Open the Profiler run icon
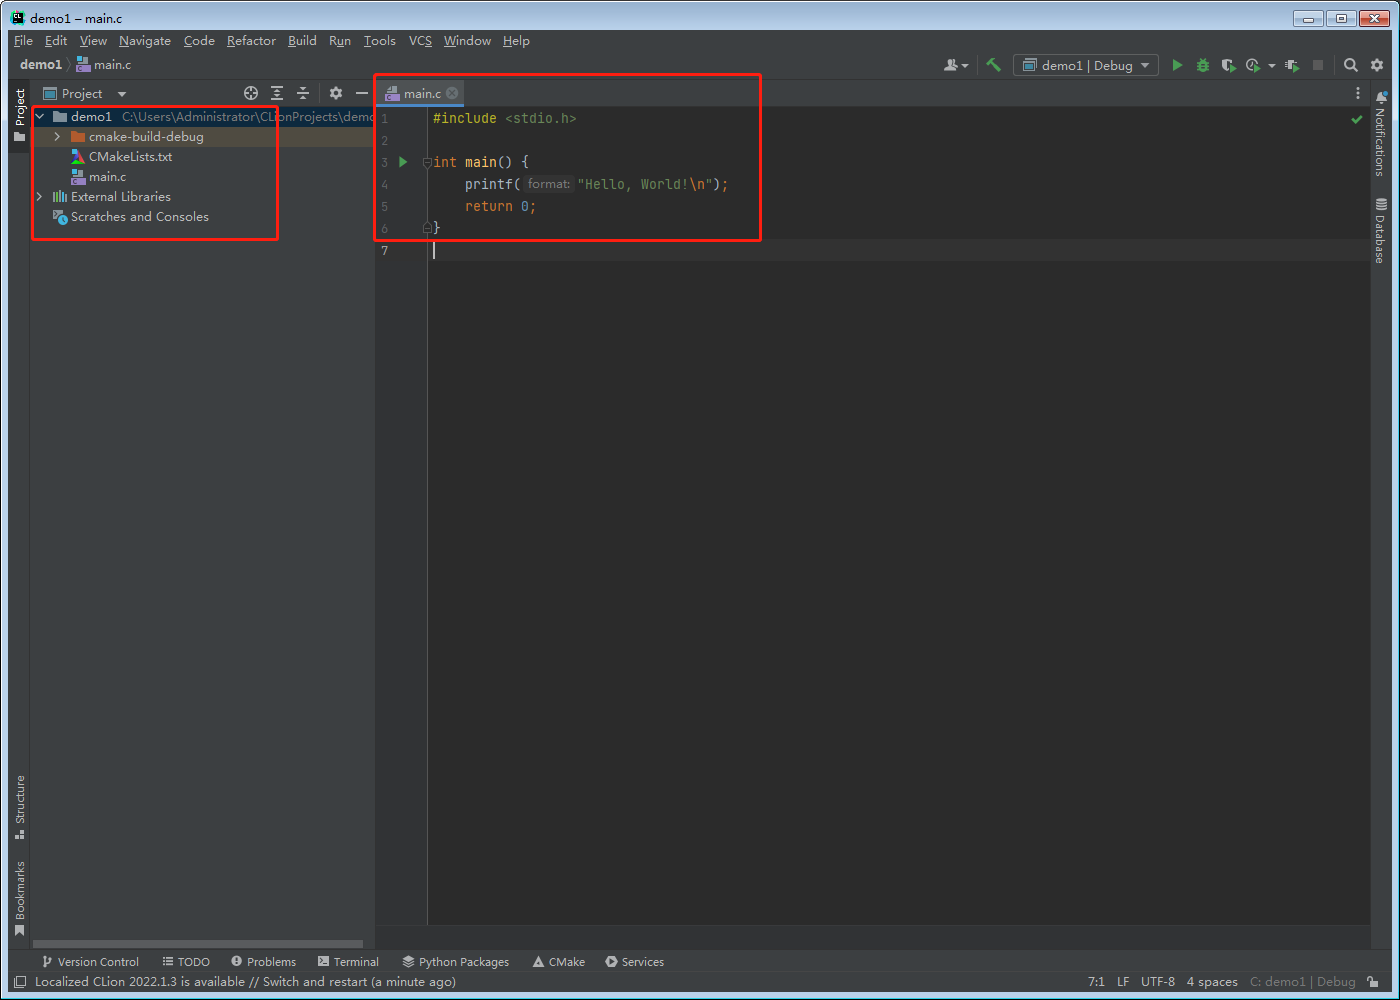Image resolution: width=1400 pixels, height=1000 pixels. 1253,65
